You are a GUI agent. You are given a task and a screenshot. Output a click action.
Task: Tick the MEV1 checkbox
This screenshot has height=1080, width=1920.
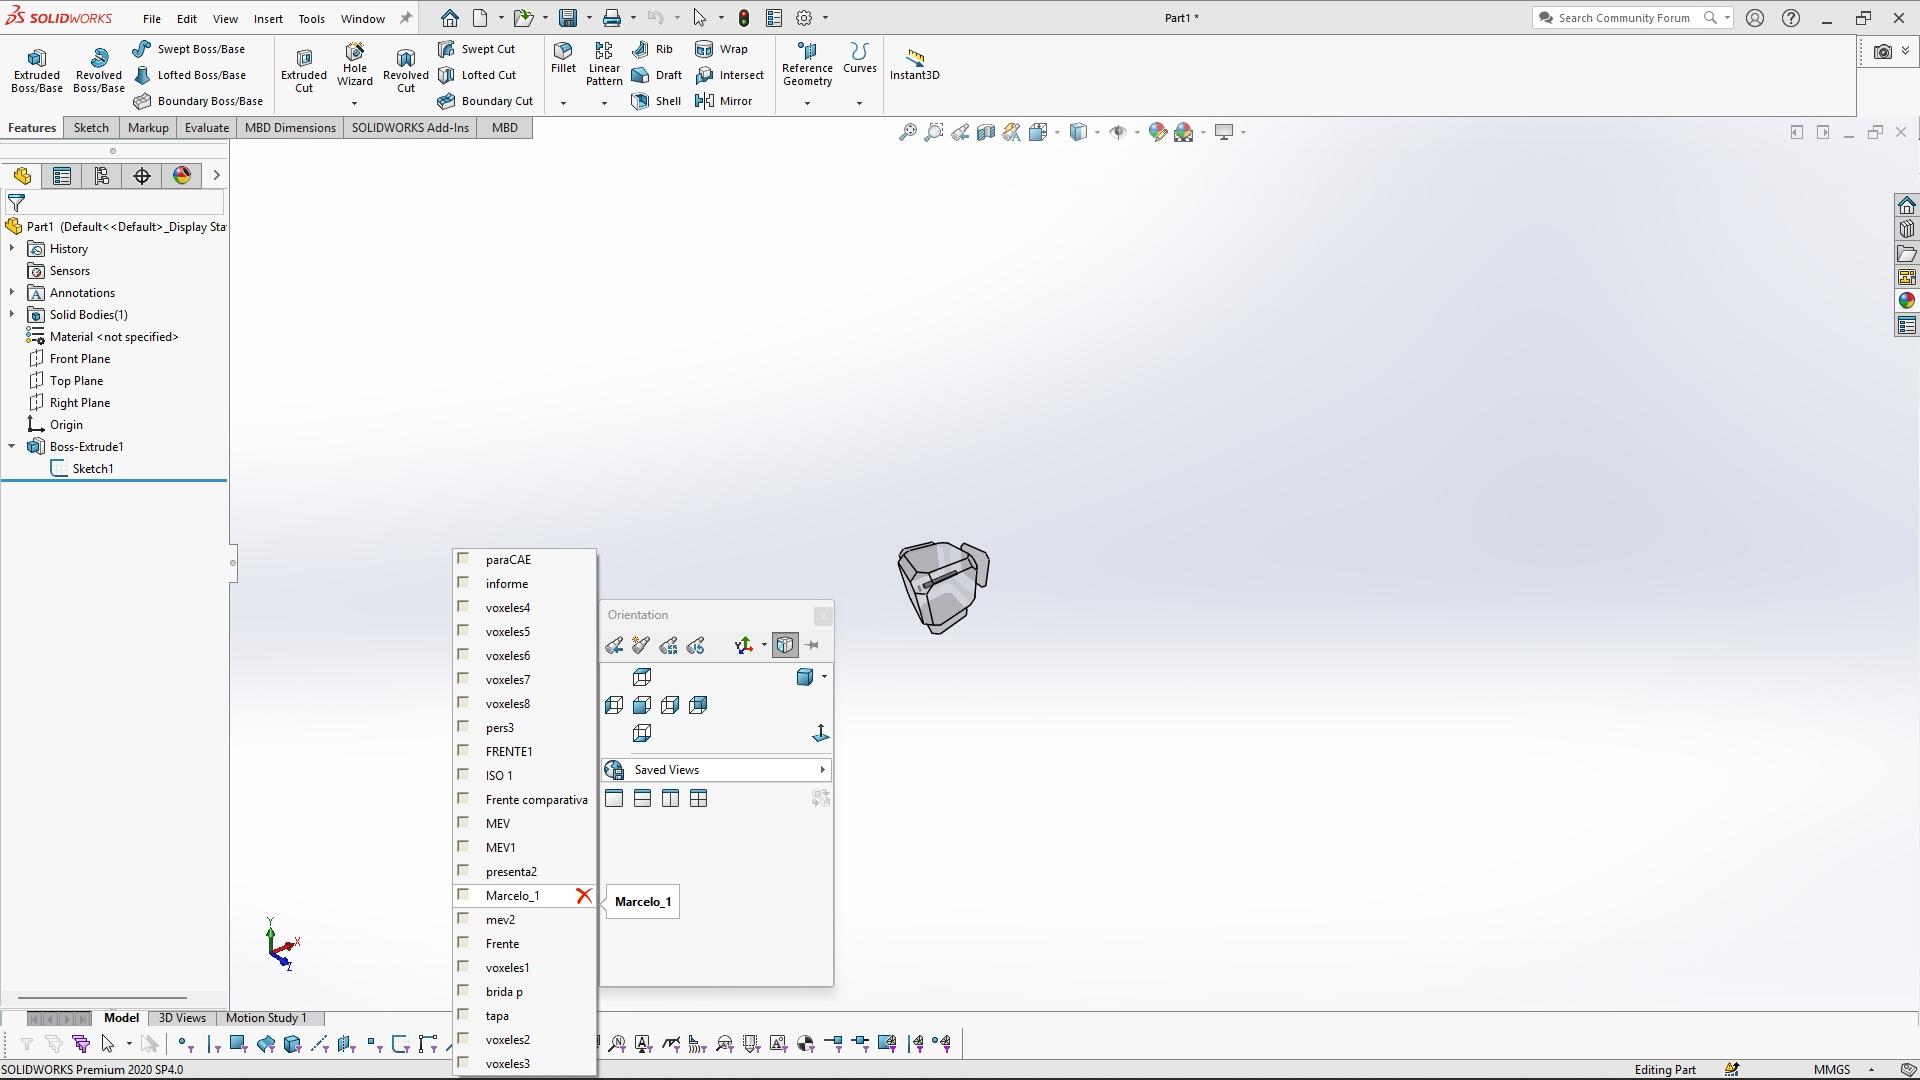[464, 847]
